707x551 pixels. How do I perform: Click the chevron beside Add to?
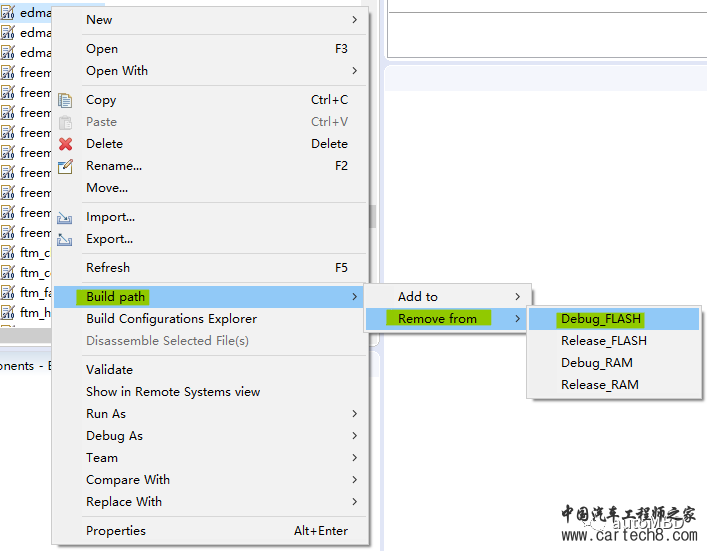pyautogui.click(x=518, y=297)
